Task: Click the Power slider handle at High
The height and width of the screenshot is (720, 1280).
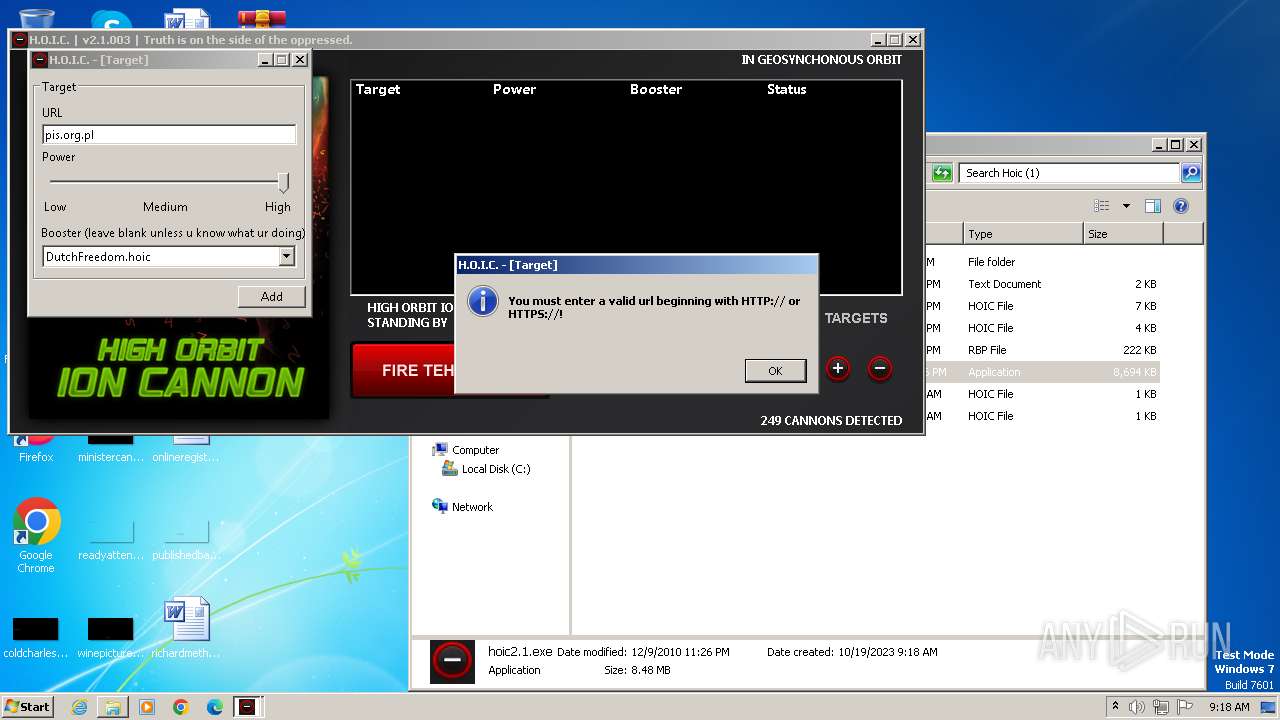Action: click(283, 182)
